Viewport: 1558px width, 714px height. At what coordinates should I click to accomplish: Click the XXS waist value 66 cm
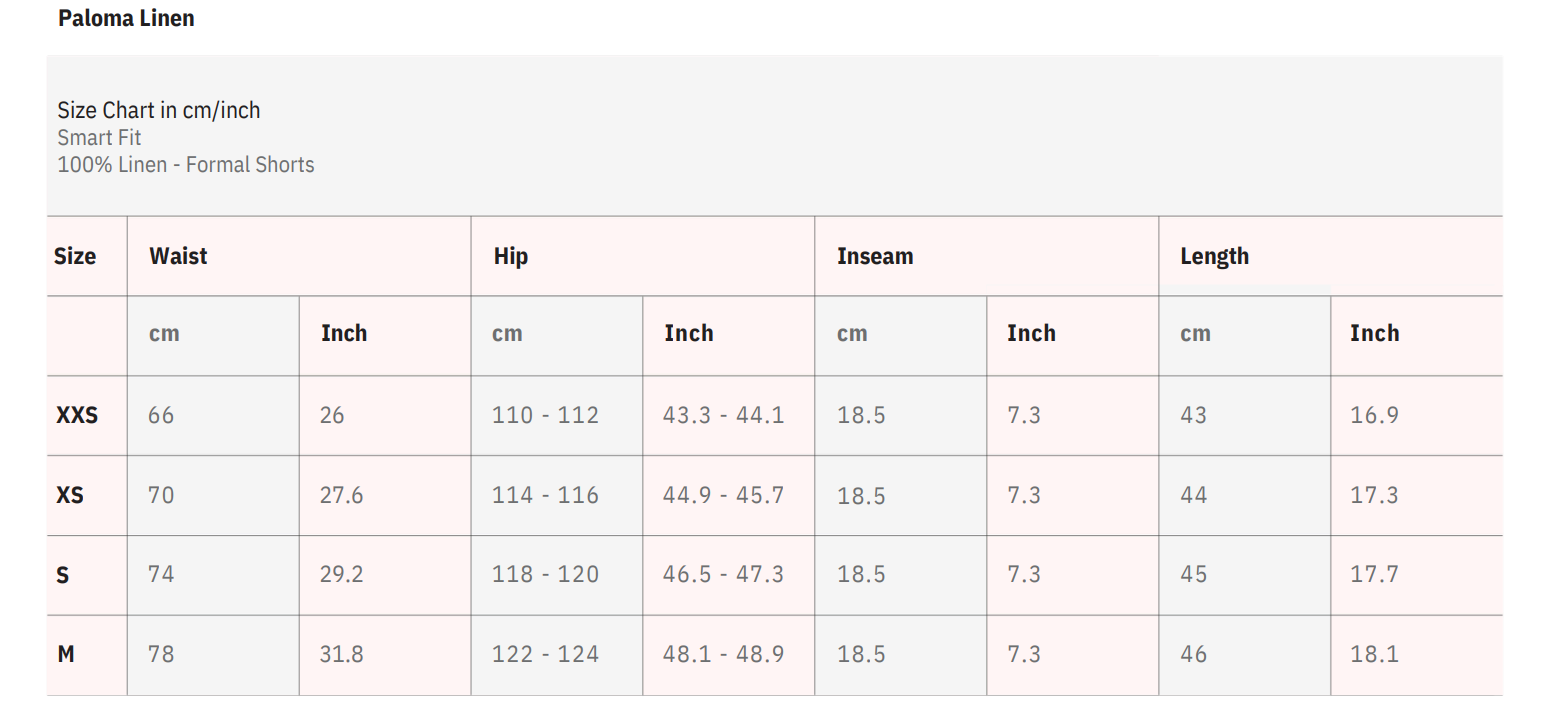click(x=161, y=415)
